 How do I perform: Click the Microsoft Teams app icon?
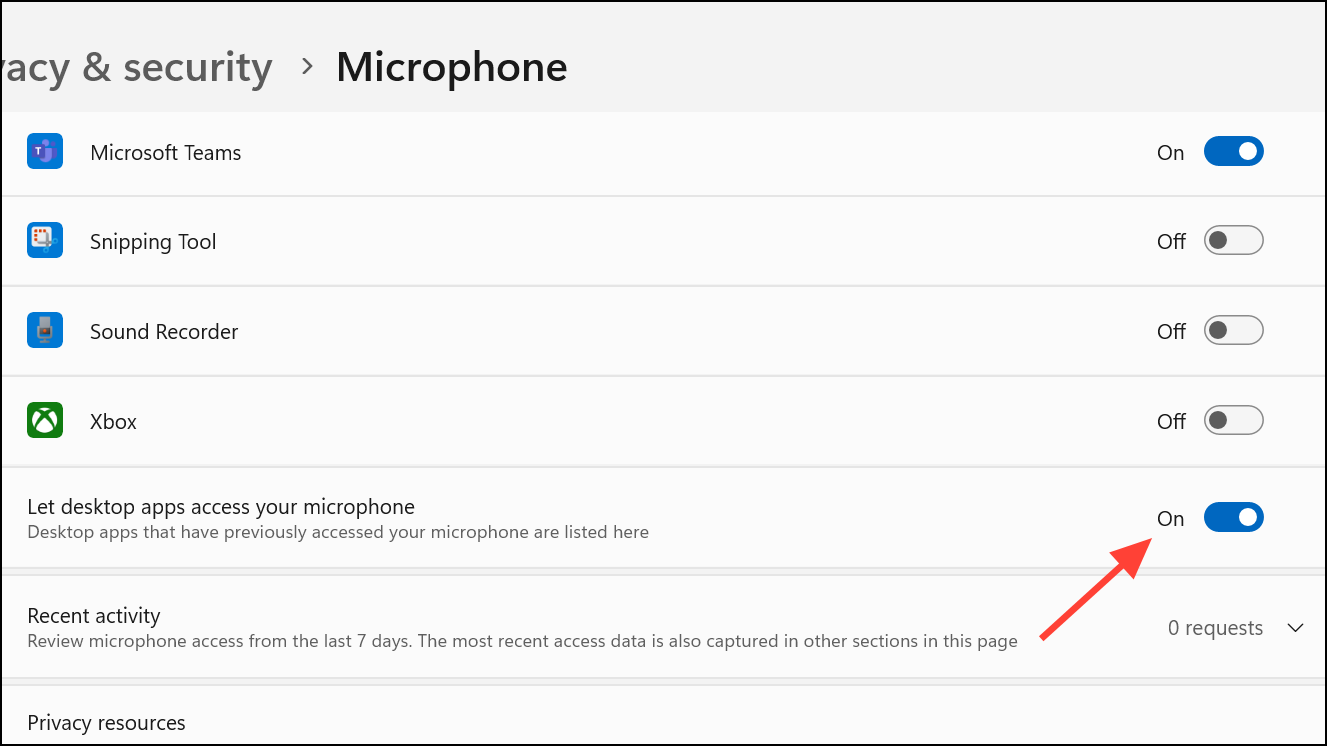pyautogui.click(x=45, y=152)
